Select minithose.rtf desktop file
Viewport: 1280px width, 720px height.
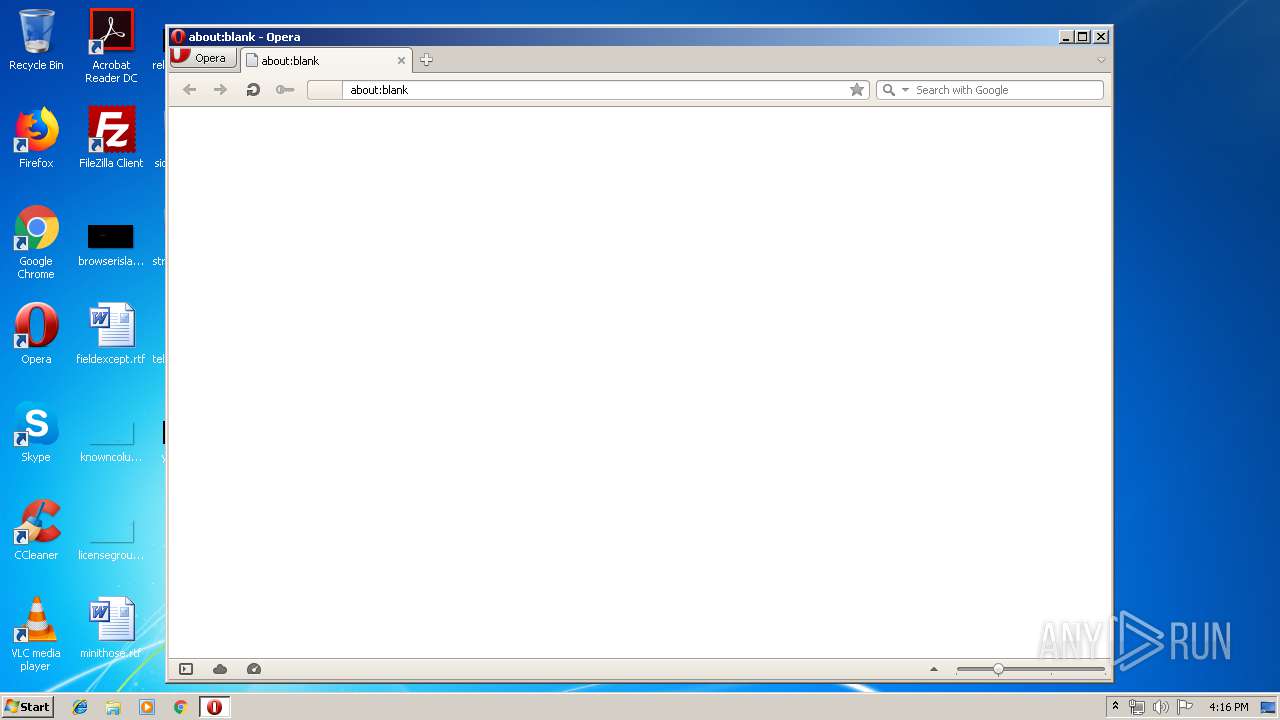click(x=111, y=628)
